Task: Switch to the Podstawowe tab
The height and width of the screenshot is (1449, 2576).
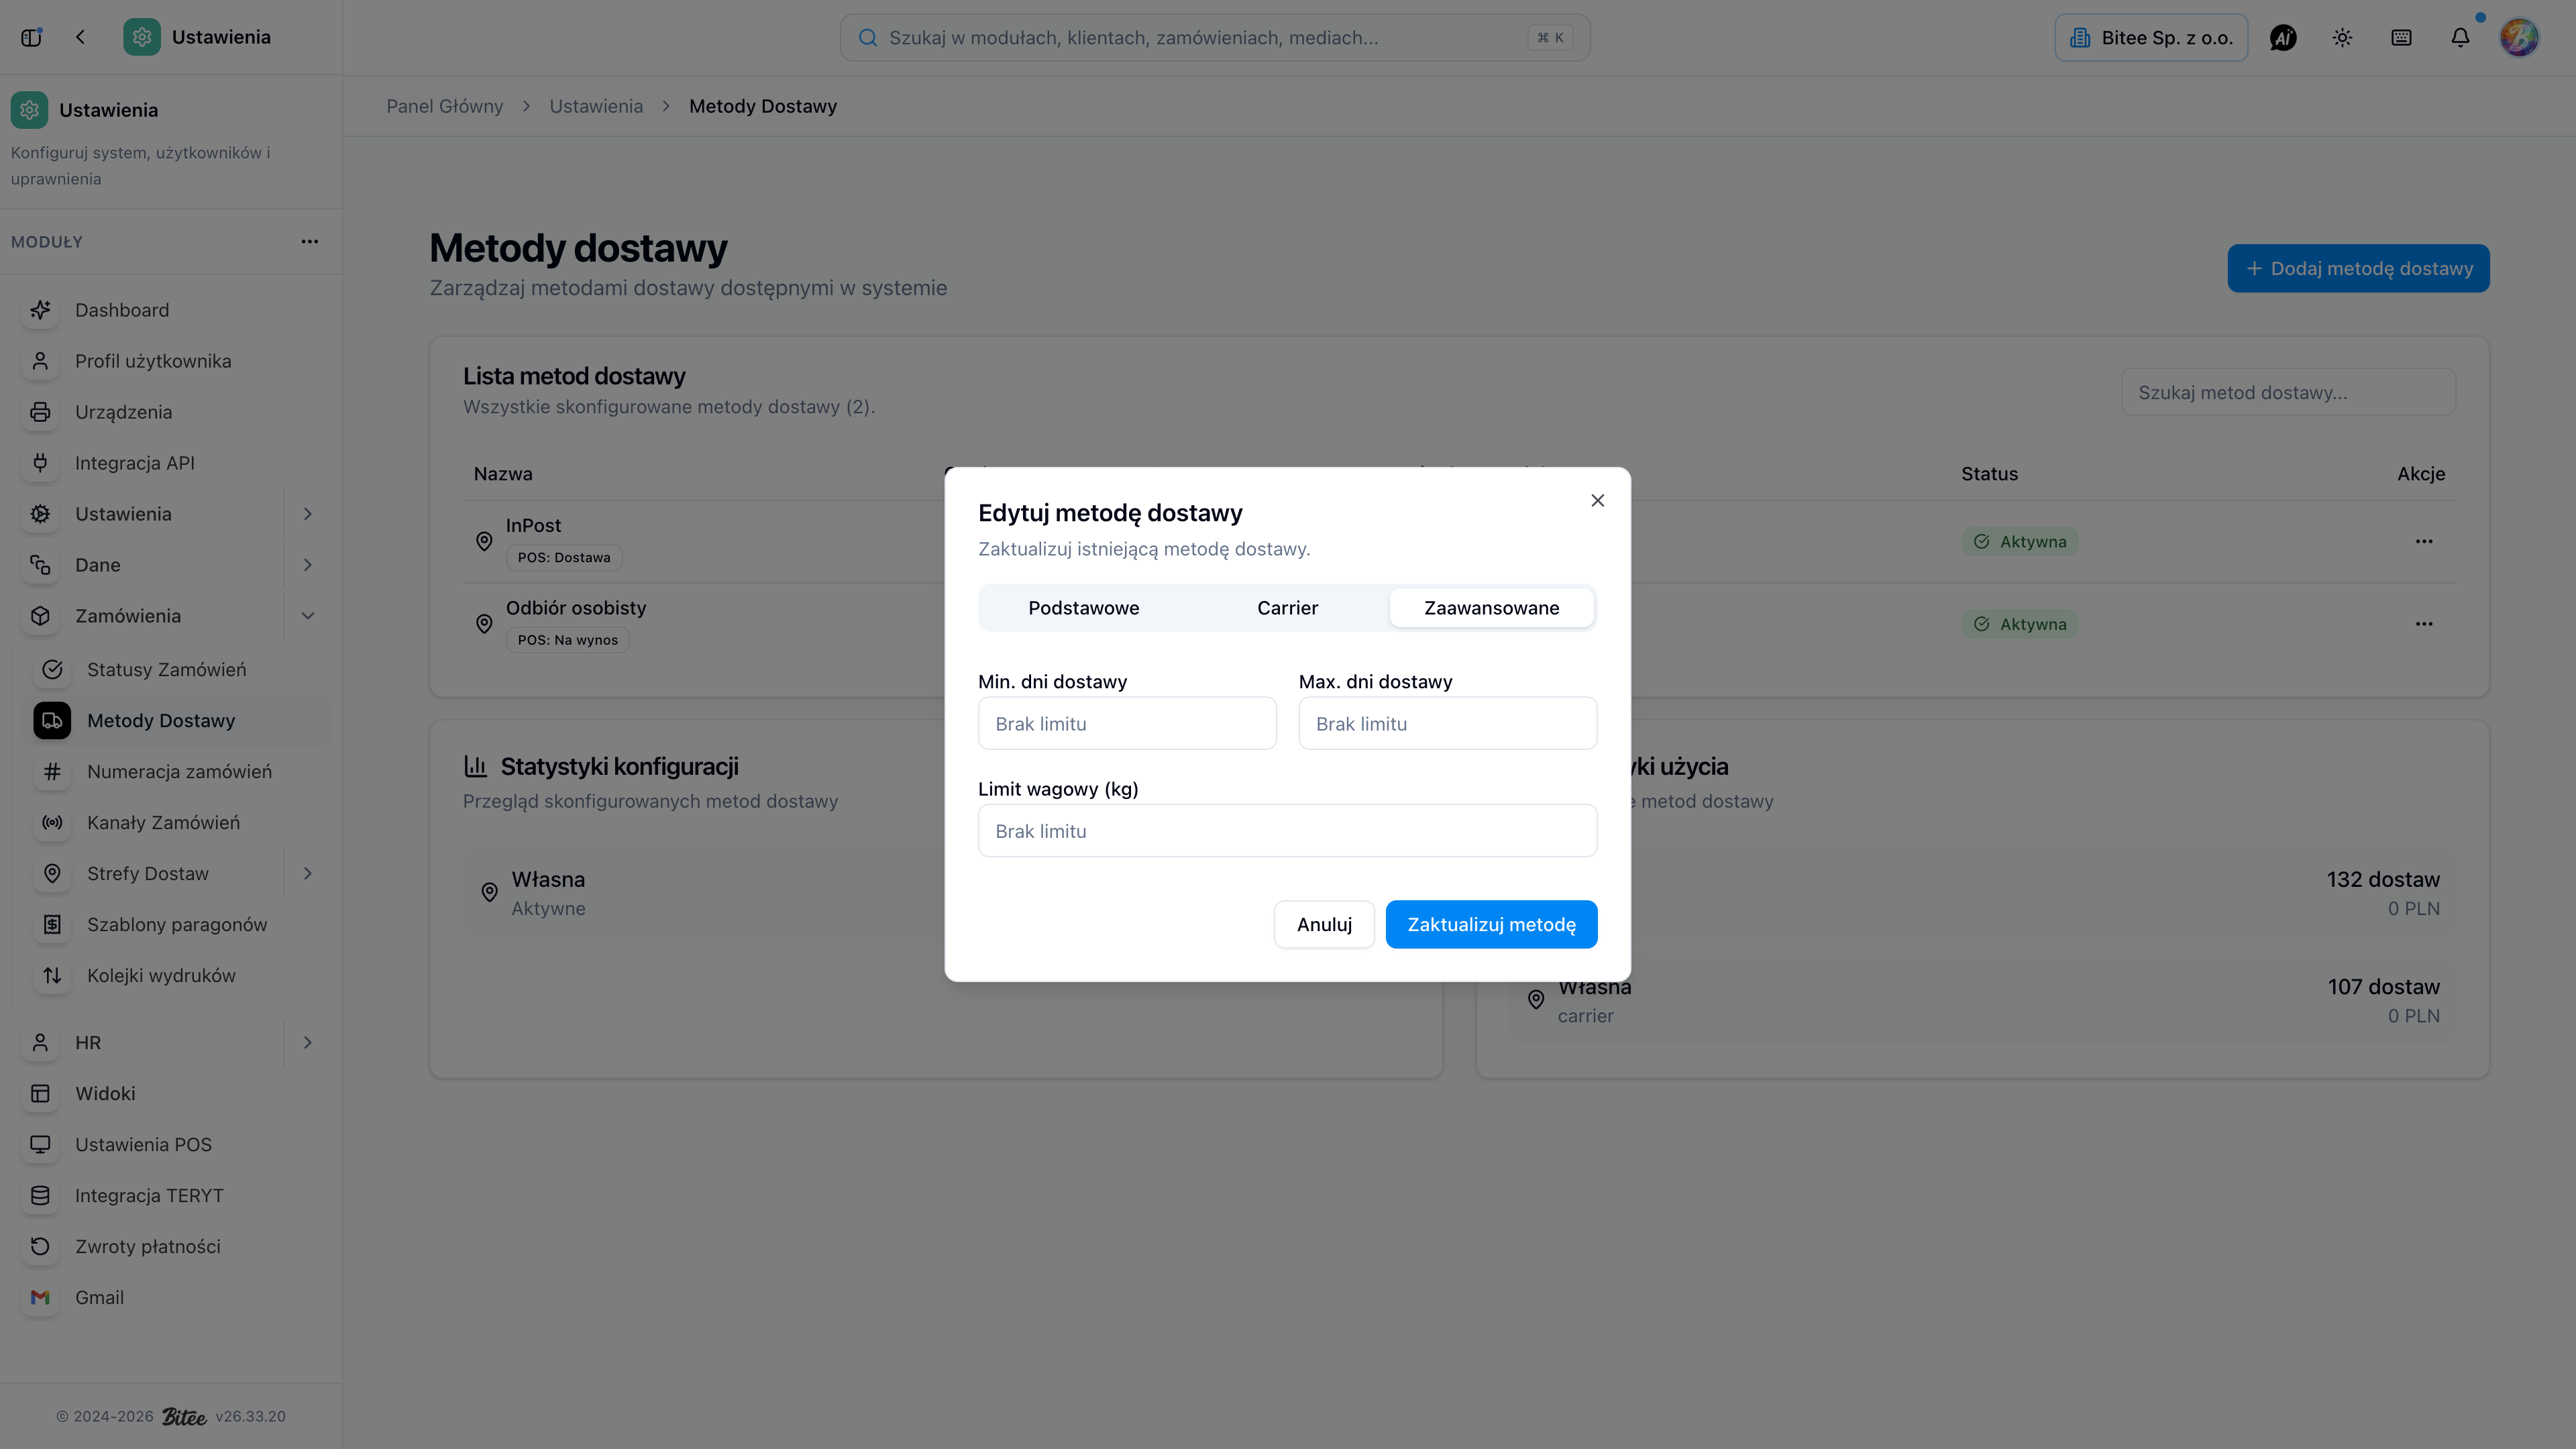Action: pos(1084,608)
